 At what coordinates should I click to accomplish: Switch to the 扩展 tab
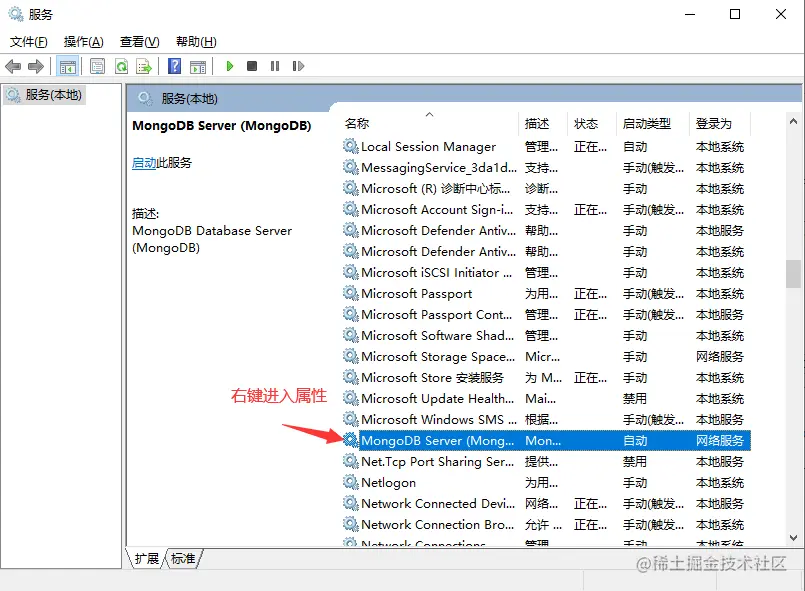pyautogui.click(x=146, y=558)
